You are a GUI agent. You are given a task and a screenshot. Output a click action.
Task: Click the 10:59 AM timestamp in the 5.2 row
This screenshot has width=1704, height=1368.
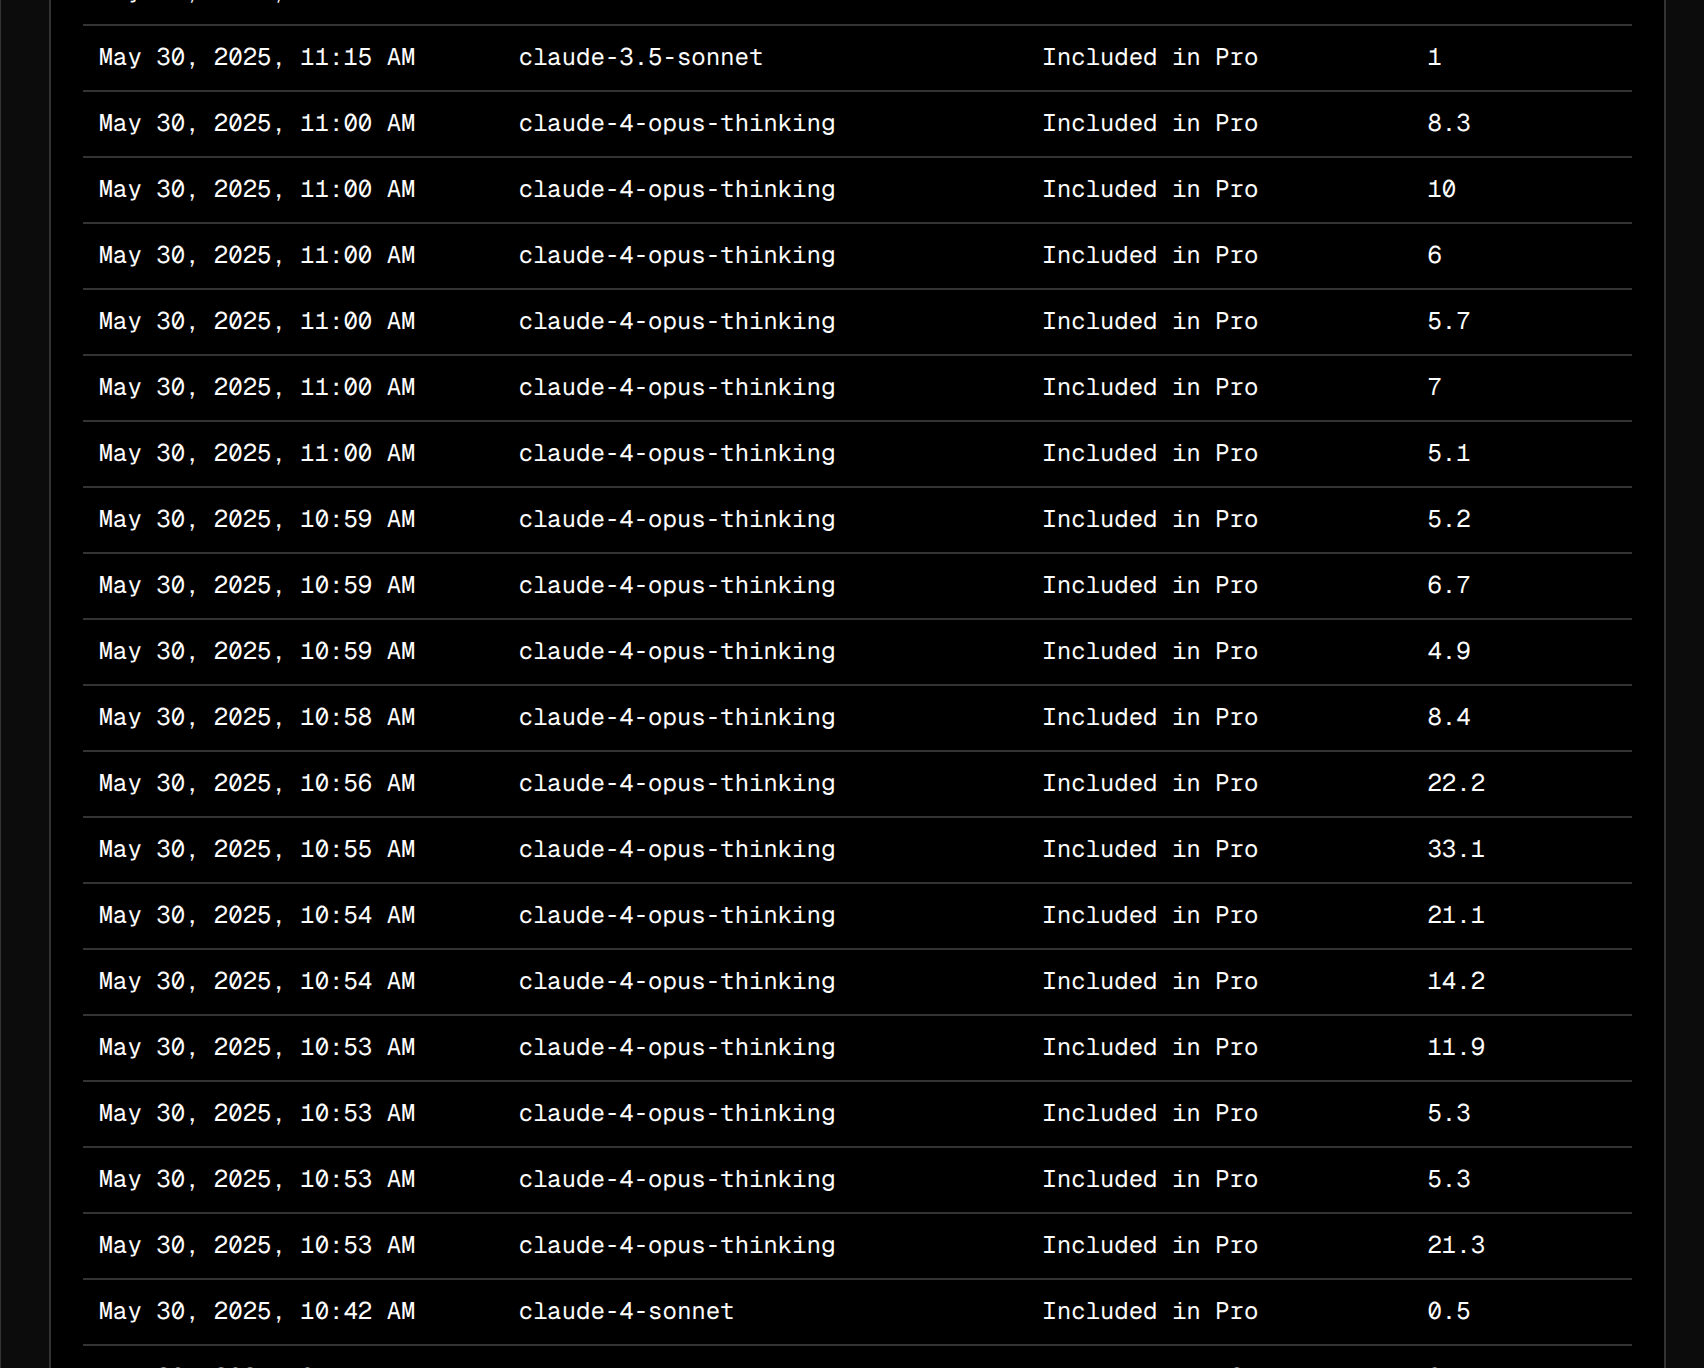(x=257, y=520)
